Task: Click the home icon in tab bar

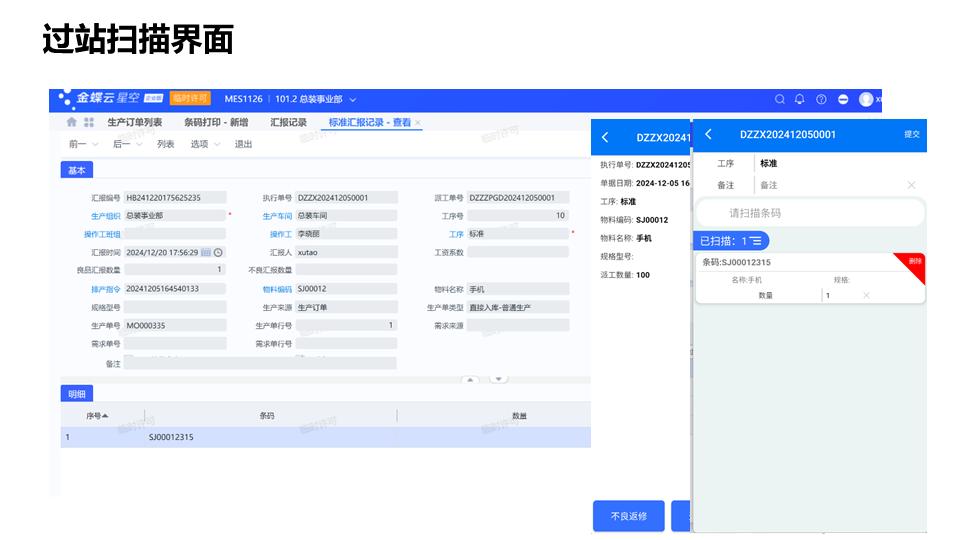Action: point(71,122)
